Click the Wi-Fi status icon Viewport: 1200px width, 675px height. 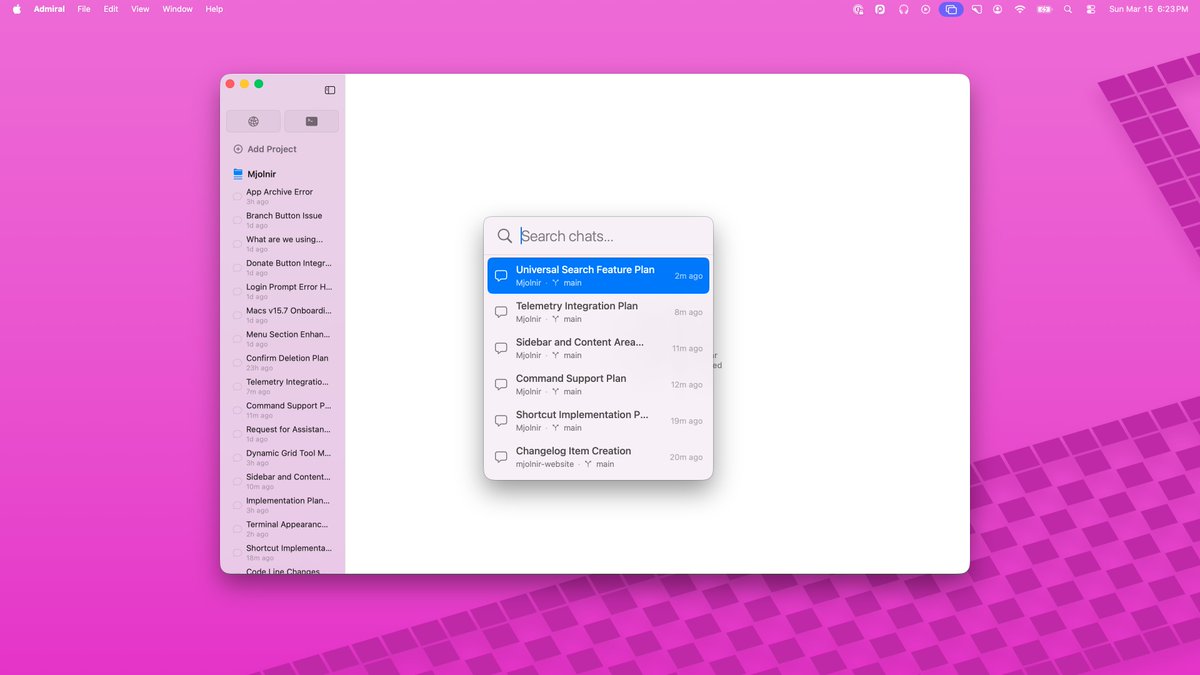pos(1020,9)
